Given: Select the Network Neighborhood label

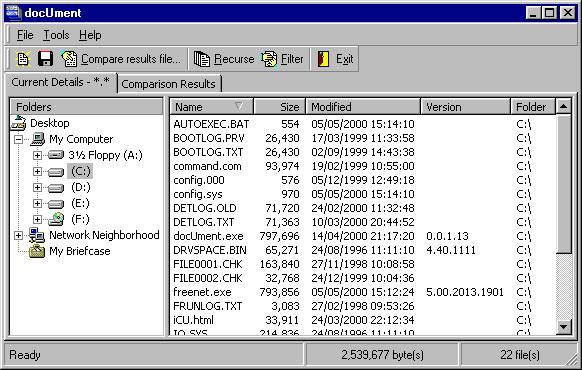Looking at the screenshot, I should 104,235.
